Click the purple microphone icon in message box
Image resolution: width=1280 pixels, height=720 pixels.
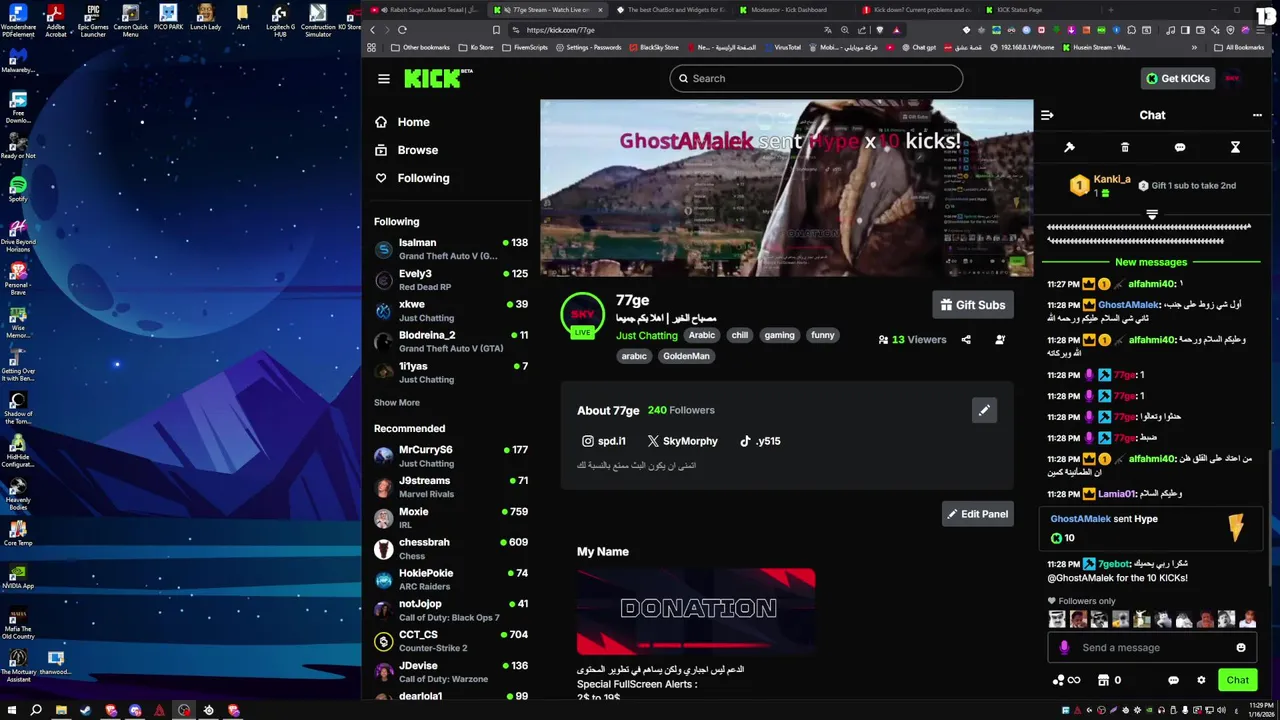point(1064,648)
